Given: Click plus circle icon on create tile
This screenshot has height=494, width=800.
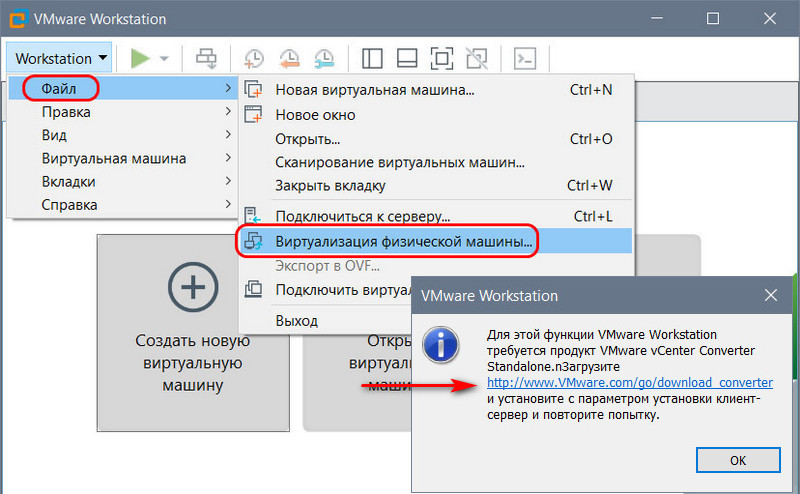Looking at the screenshot, I should [193, 287].
